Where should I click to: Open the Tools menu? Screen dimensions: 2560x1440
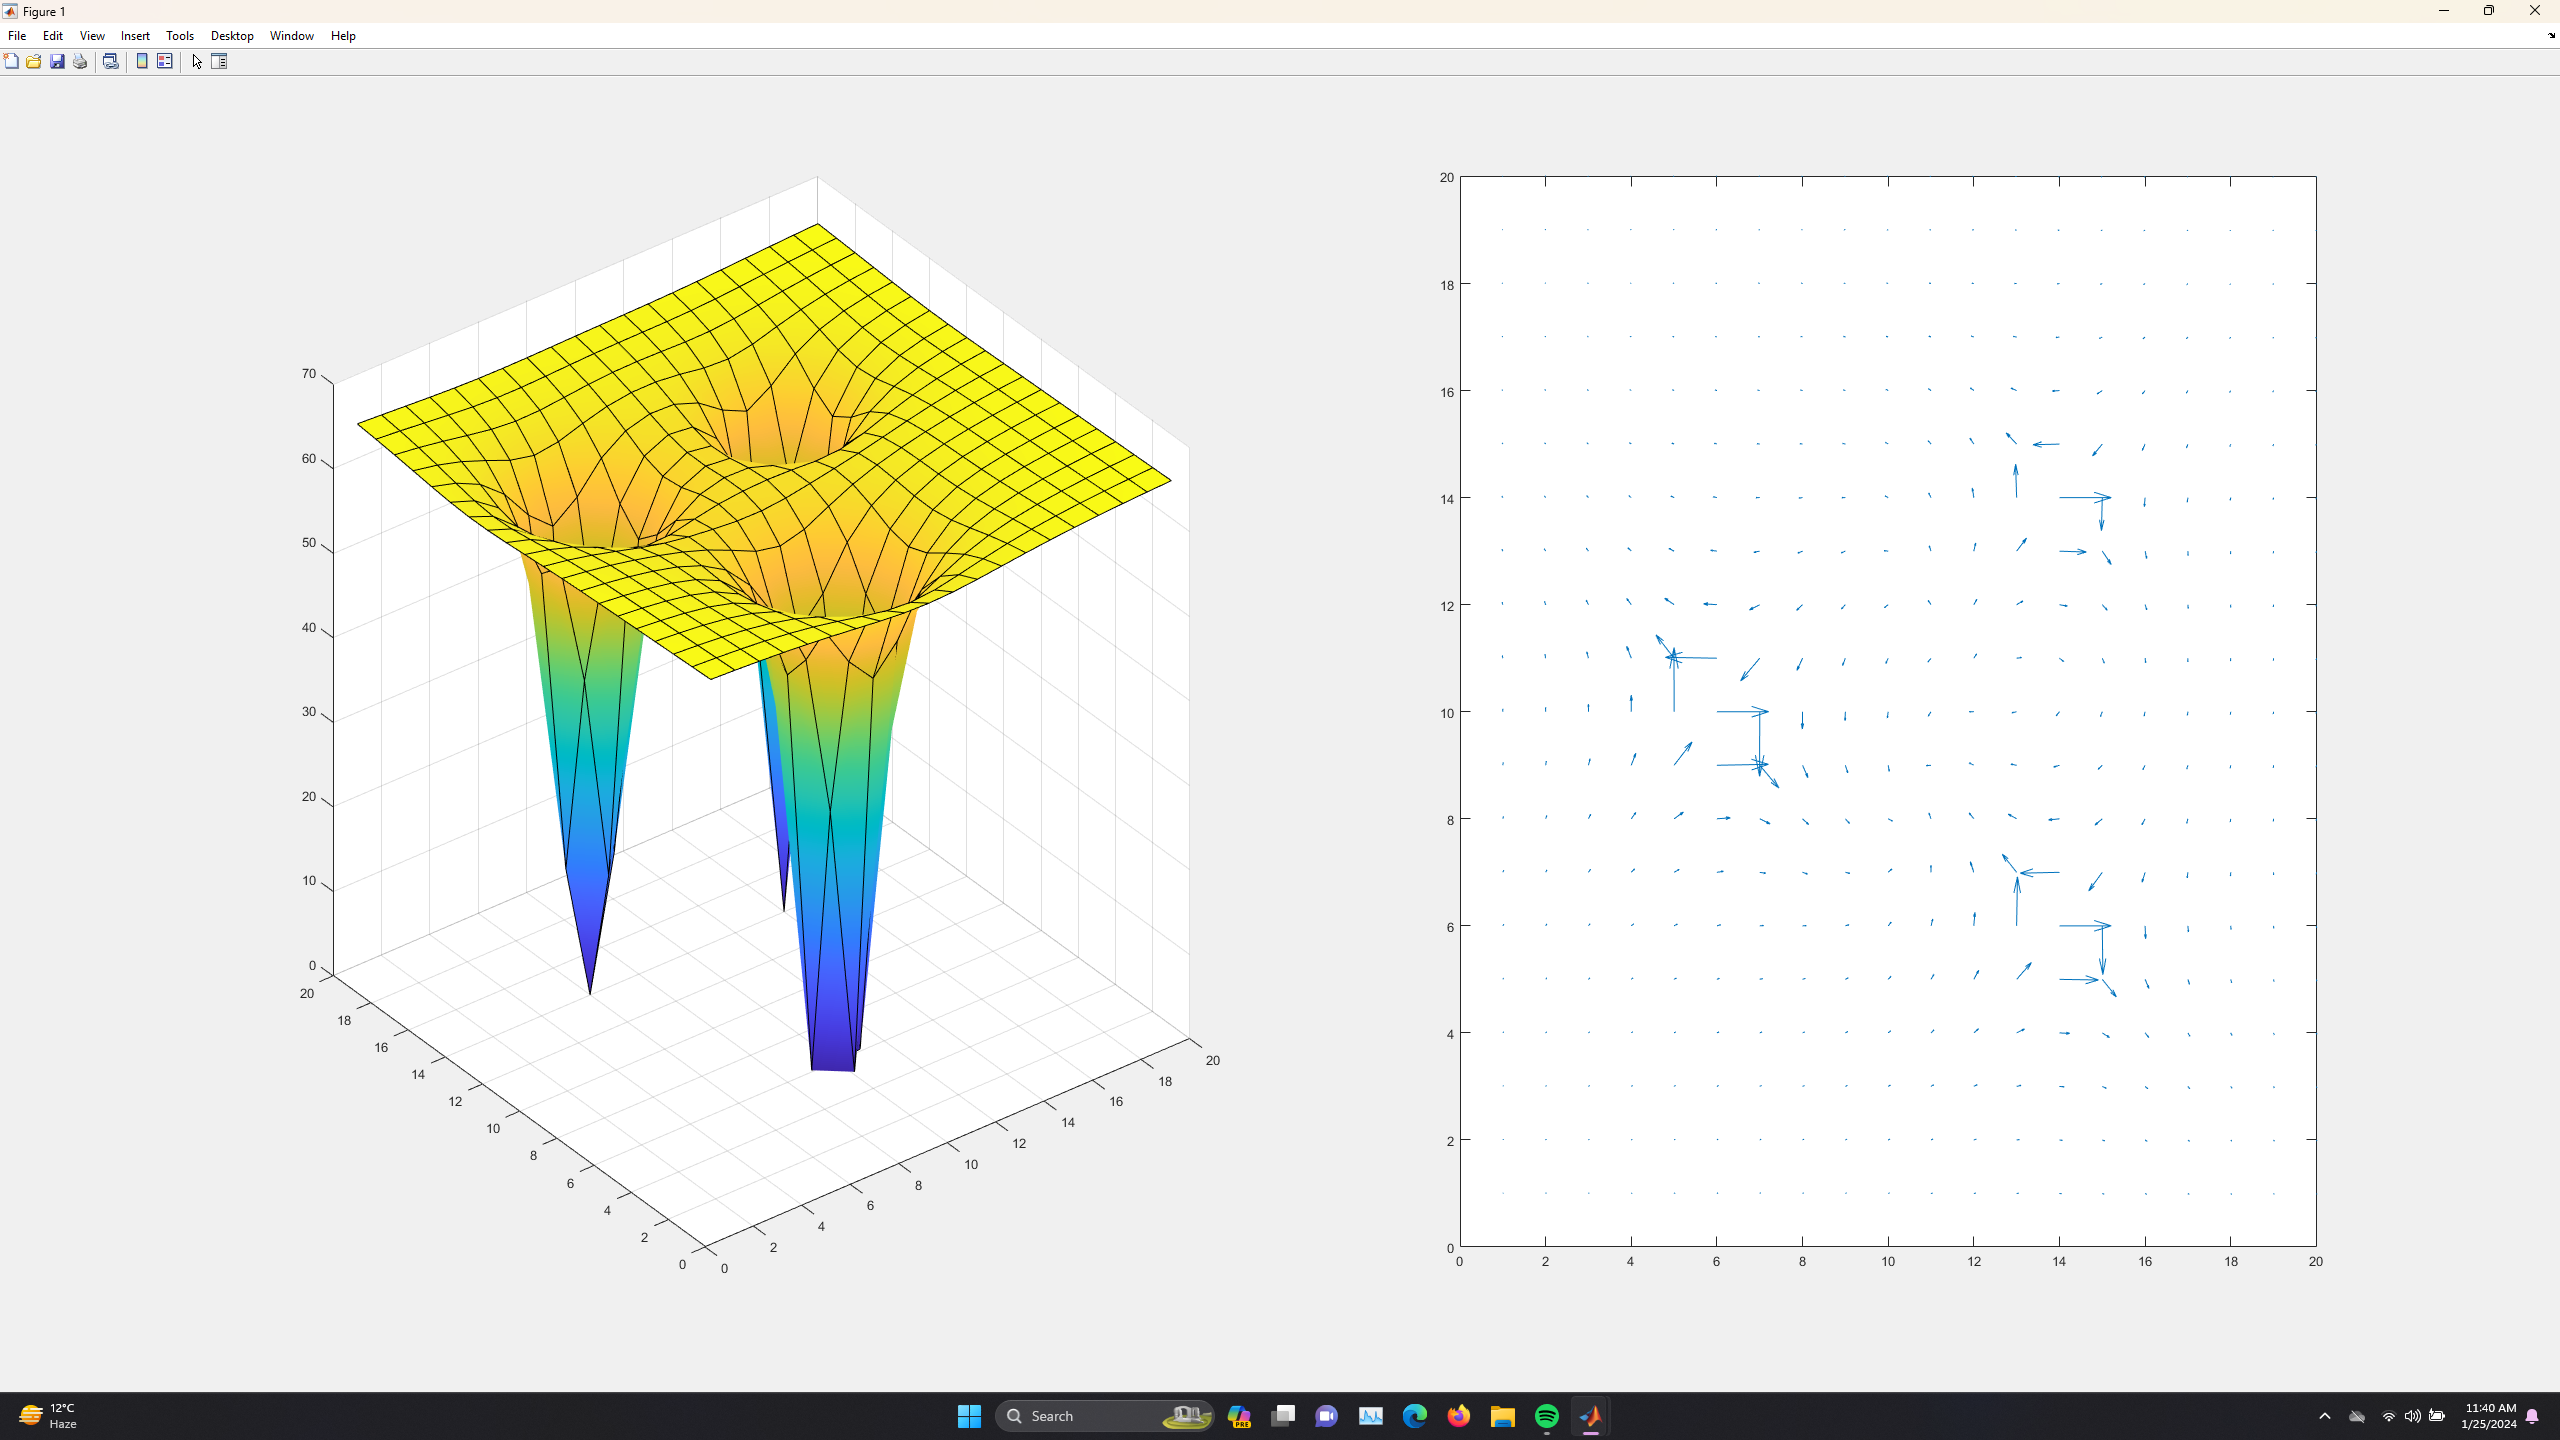coord(180,35)
